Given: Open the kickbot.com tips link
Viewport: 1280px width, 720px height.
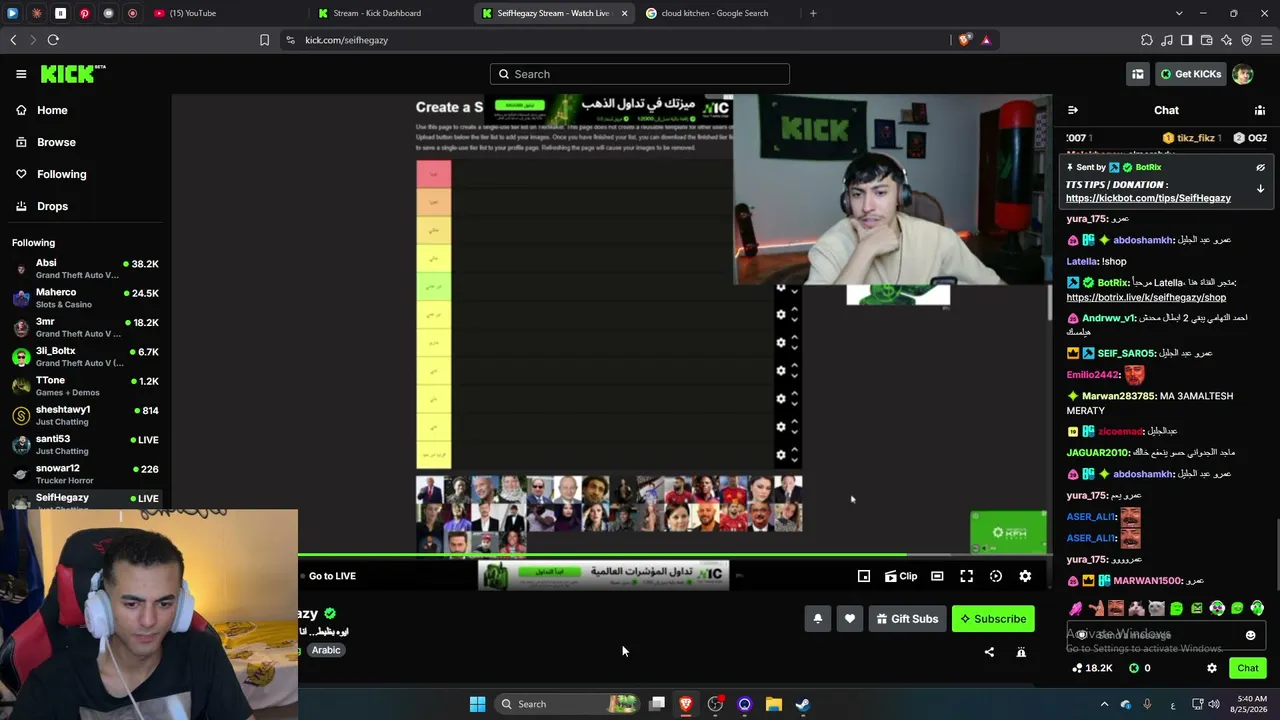Looking at the screenshot, I should pyautogui.click(x=1148, y=198).
